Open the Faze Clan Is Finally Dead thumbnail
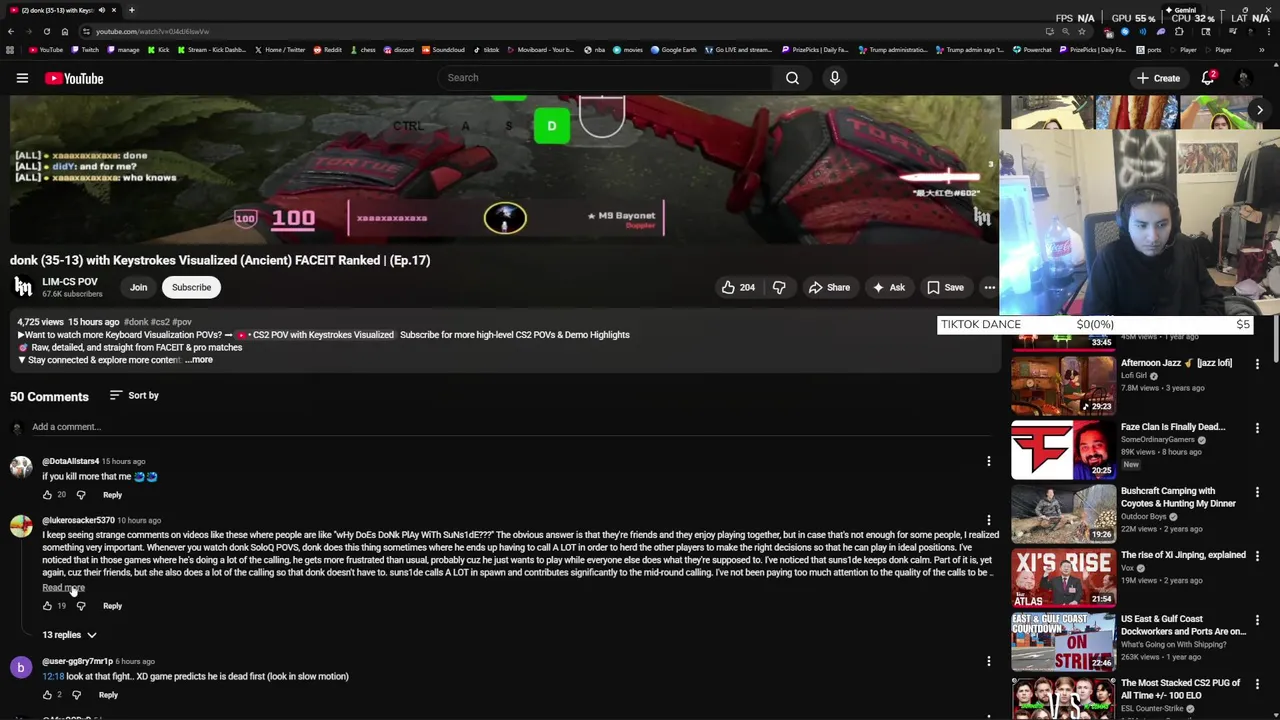1280x720 pixels. [x=1062, y=450]
